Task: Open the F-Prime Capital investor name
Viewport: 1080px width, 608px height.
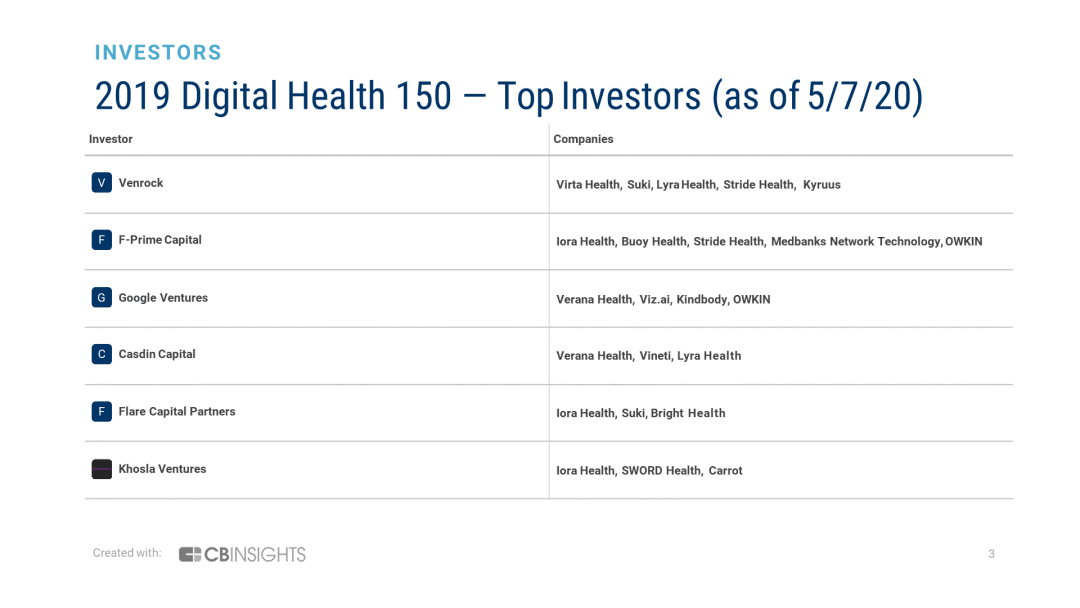Action: pos(160,240)
